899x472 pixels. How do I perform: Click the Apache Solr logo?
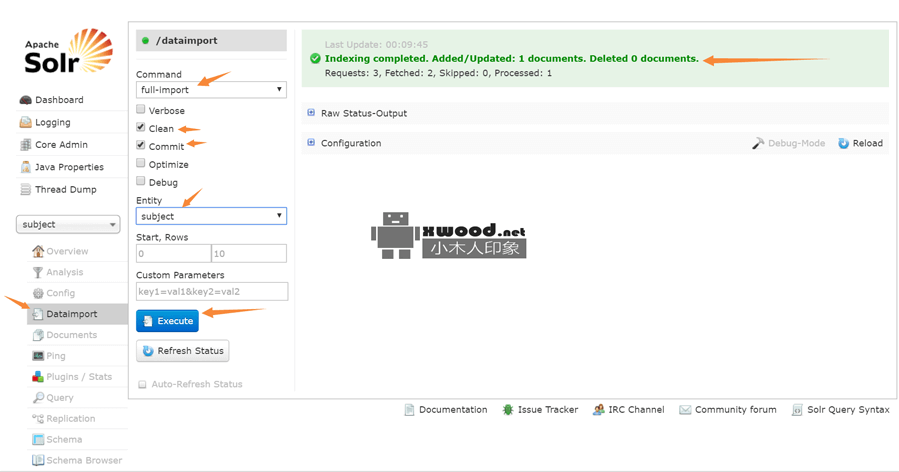coord(68,51)
